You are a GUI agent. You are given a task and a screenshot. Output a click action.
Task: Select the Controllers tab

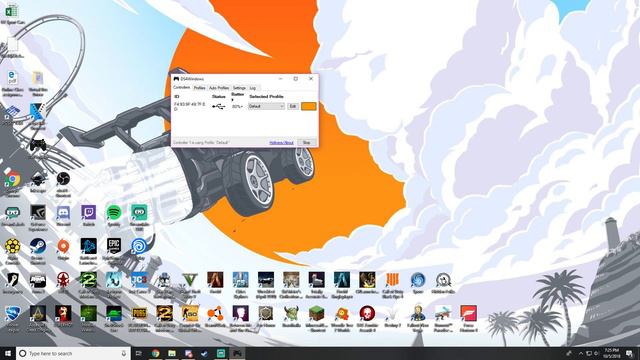pos(182,87)
